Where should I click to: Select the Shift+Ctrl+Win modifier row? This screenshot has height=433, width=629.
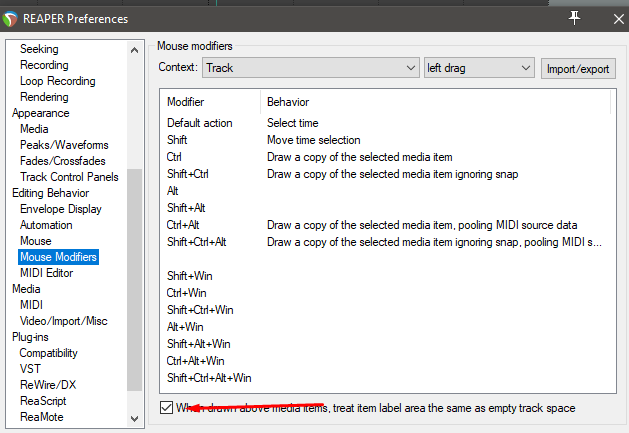pyautogui.click(x=388, y=310)
